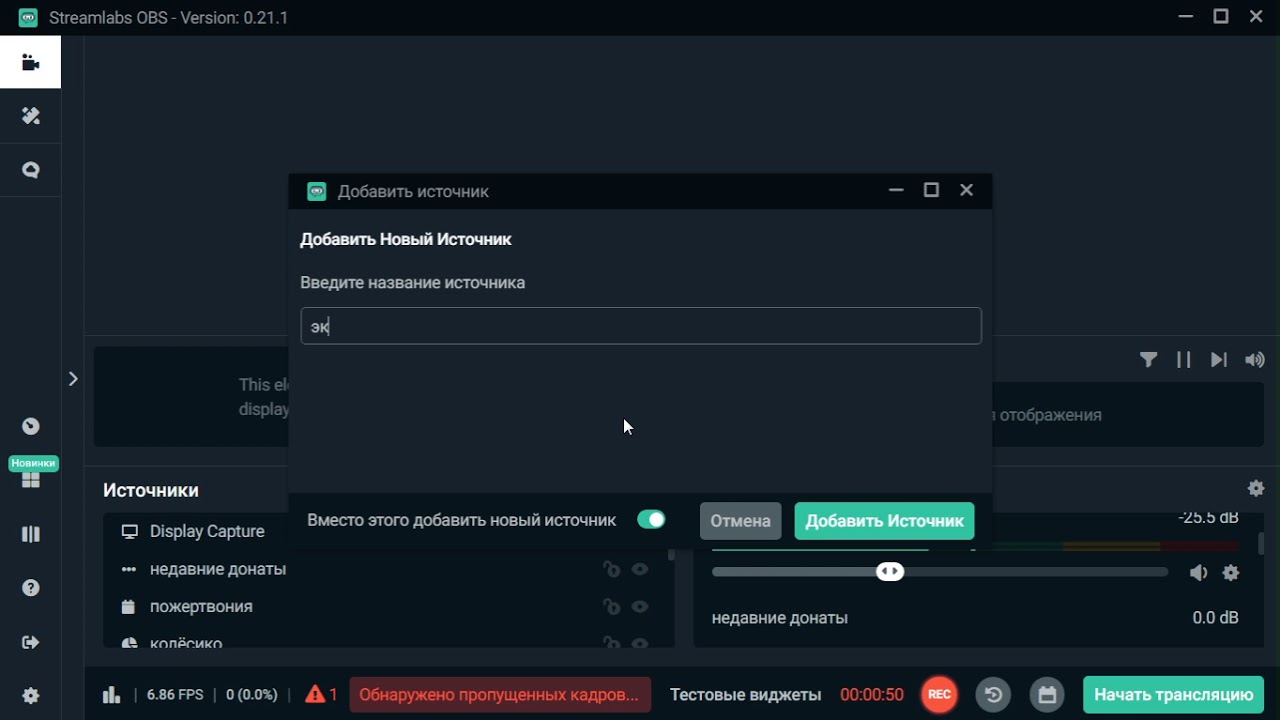Open the stream schedule calendar icon
The height and width of the screenshot is (720, 1280).
point(1047,694)
